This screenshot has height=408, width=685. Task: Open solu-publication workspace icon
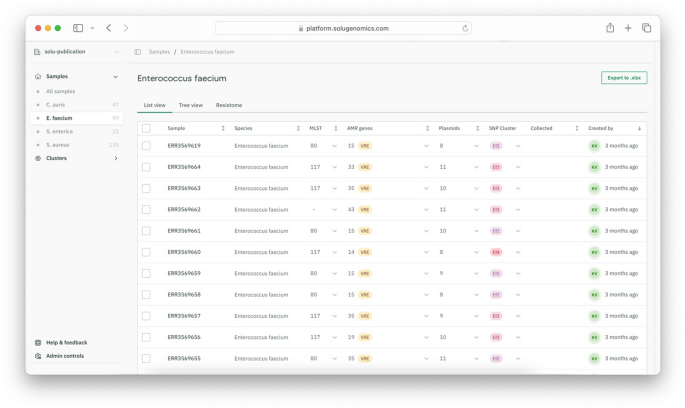pos(37,52)
